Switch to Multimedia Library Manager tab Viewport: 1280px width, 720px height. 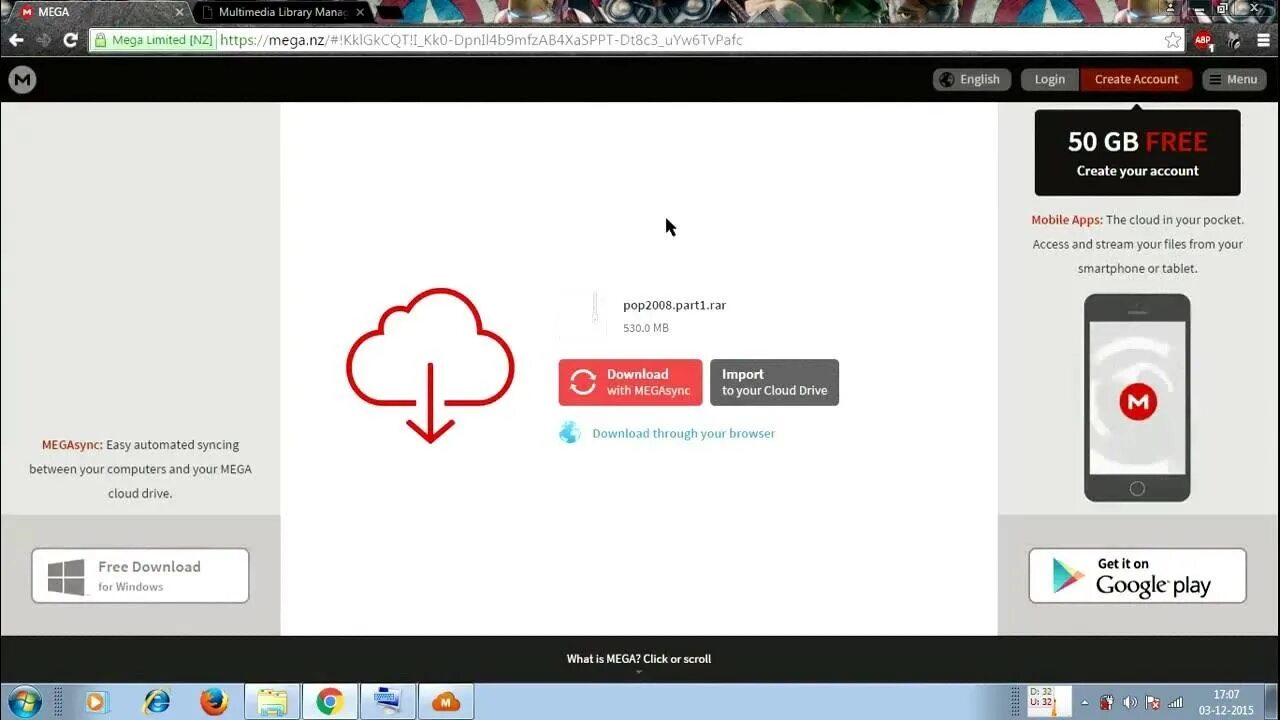[x=282, y=12]
